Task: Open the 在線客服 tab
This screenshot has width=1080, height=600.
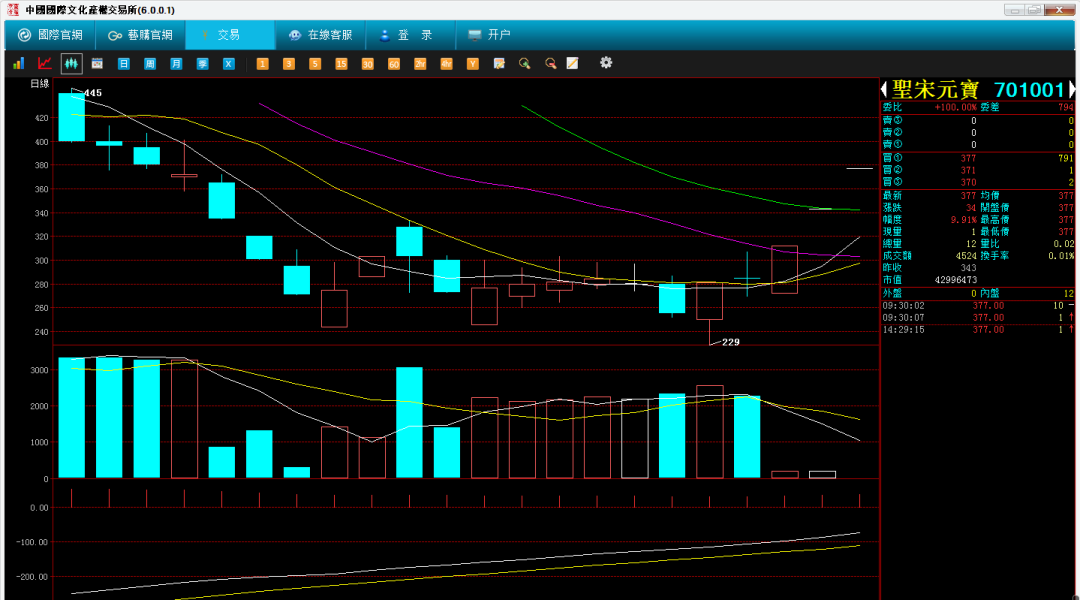Action: point(320,34)
